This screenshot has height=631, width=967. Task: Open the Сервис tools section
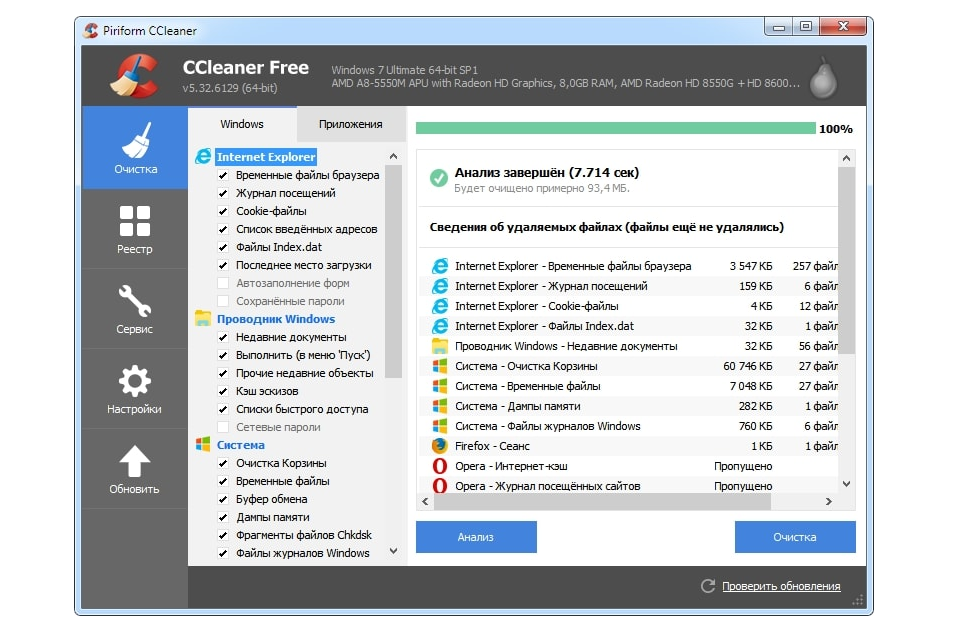point(134,309)
